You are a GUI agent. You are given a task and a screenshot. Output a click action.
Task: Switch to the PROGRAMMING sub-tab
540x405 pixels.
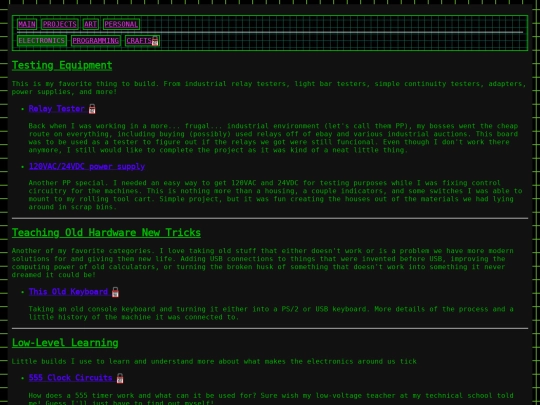coord(96,41)
